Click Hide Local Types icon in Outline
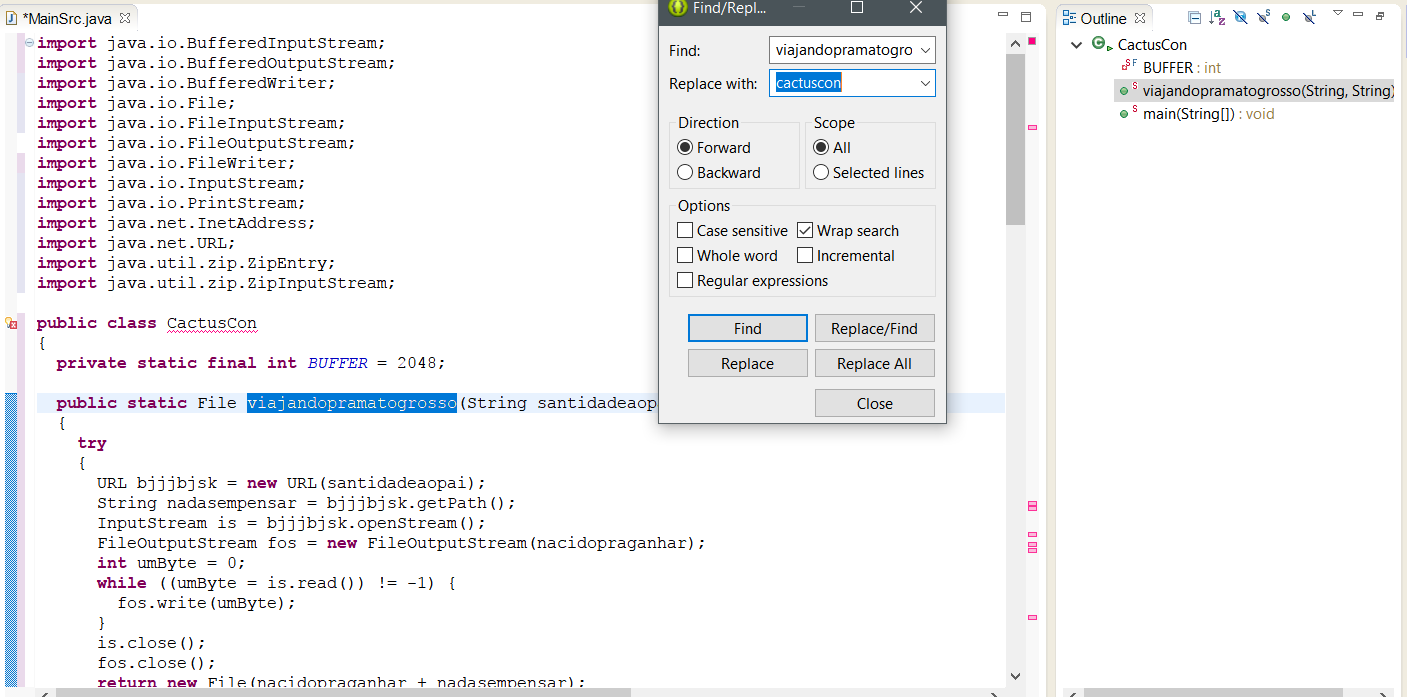The width and height of the screenshot is (1407, 697). click(1309, 18)
